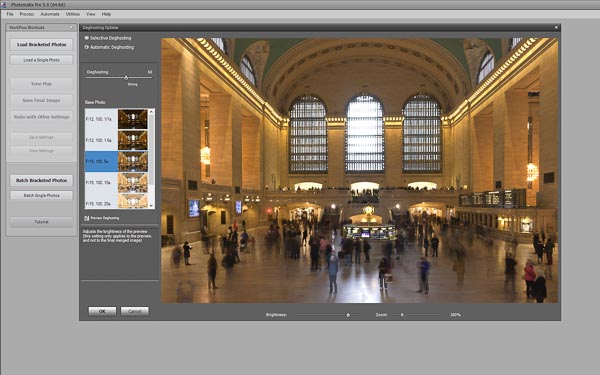Open the Automate menu

[50, 14]
